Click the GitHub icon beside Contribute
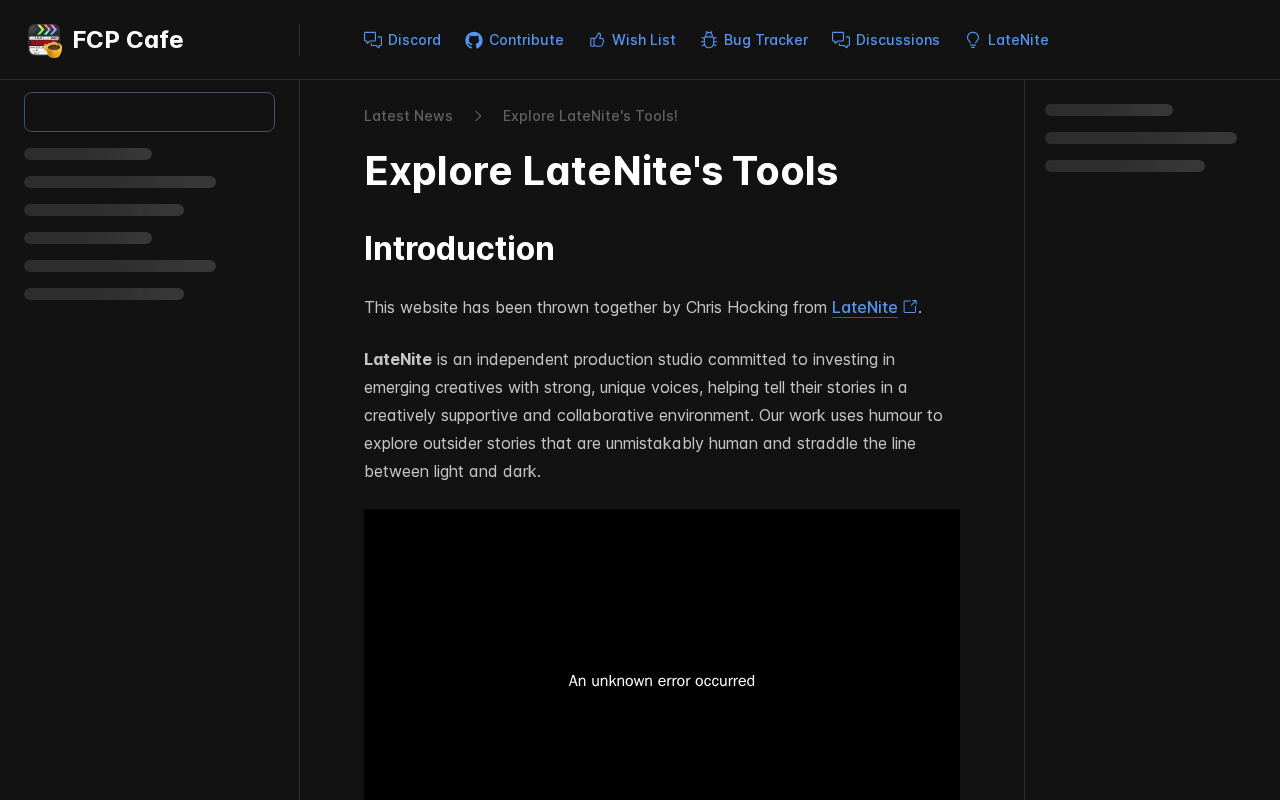 (x=474, y=40)
